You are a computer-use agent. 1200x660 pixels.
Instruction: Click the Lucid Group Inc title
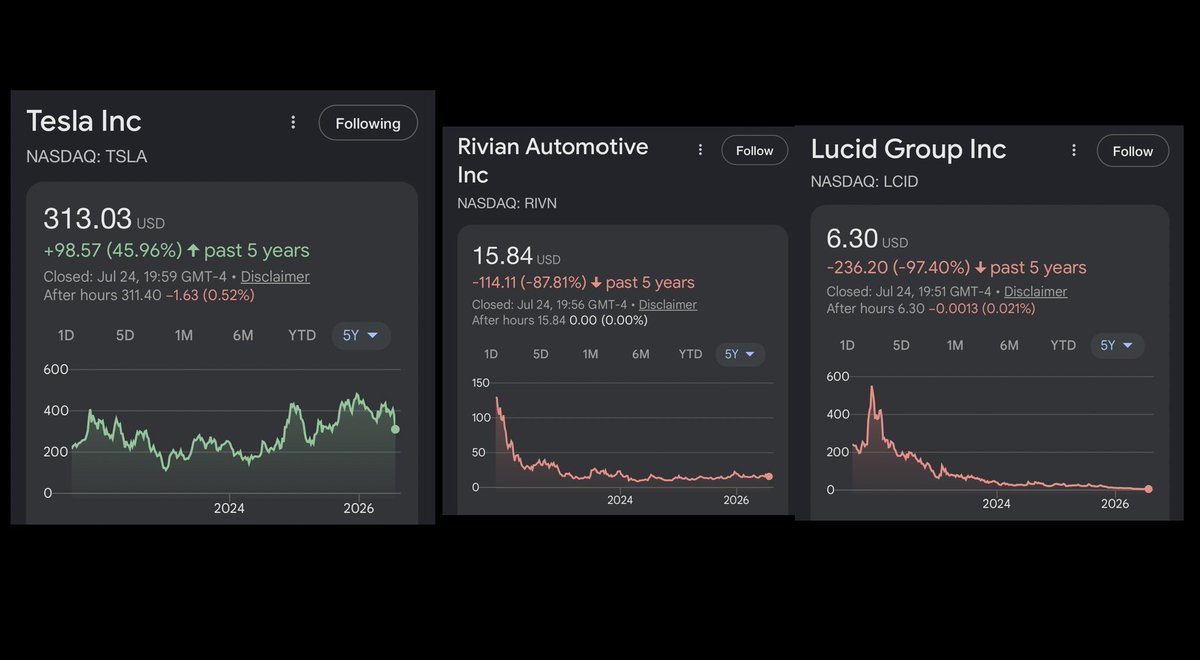click(909, 149)
